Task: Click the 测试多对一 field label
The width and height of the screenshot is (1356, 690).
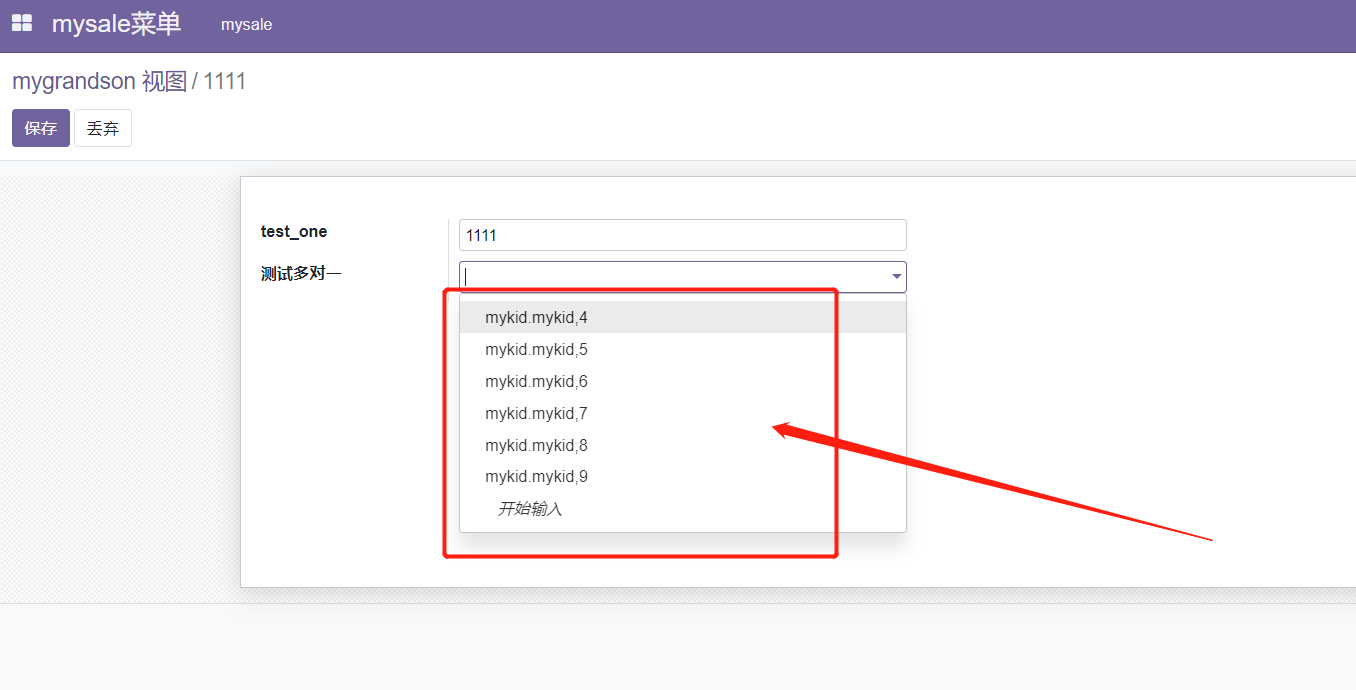Action: [x=301, y=272]
